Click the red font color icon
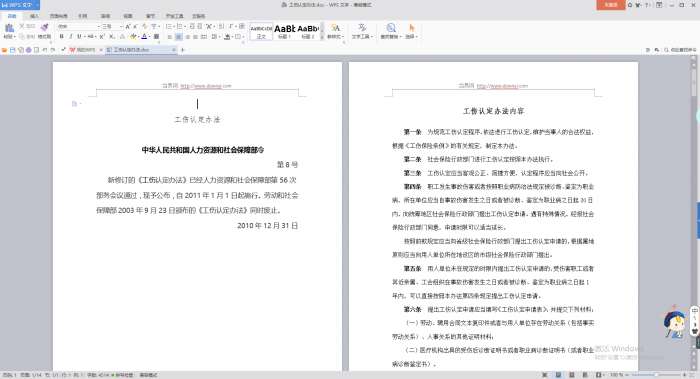 [144, 37]
